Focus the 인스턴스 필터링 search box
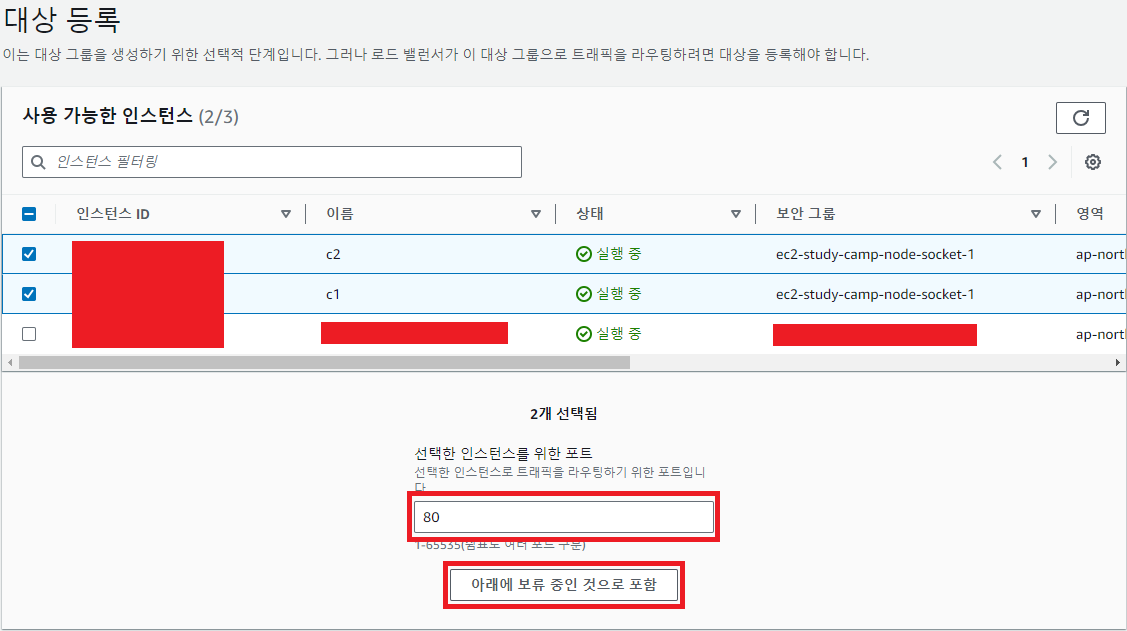Viewport: 1127px width, 631px height. coord(272,162)
